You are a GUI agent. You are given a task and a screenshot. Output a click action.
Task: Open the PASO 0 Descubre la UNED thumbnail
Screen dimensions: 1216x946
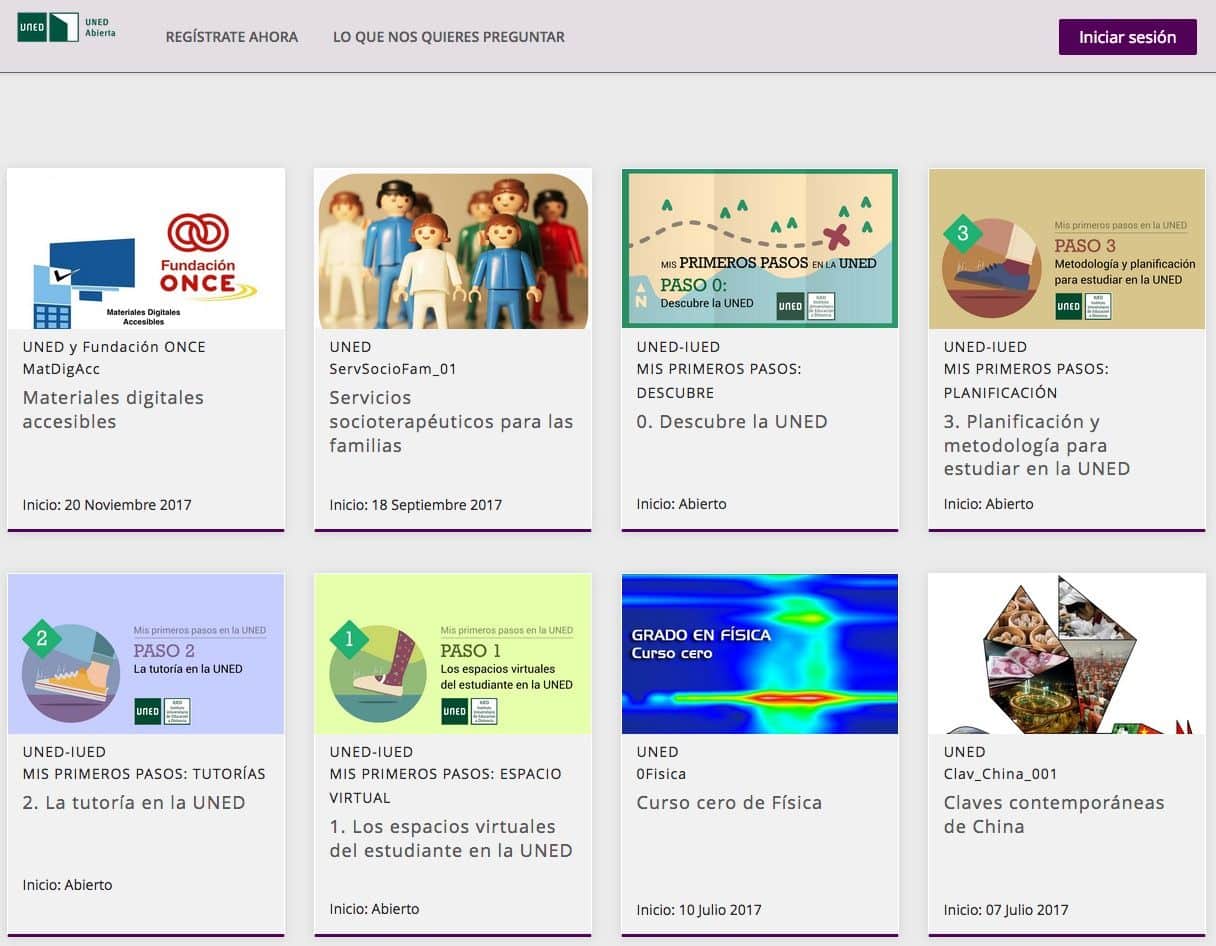(760, 249)
